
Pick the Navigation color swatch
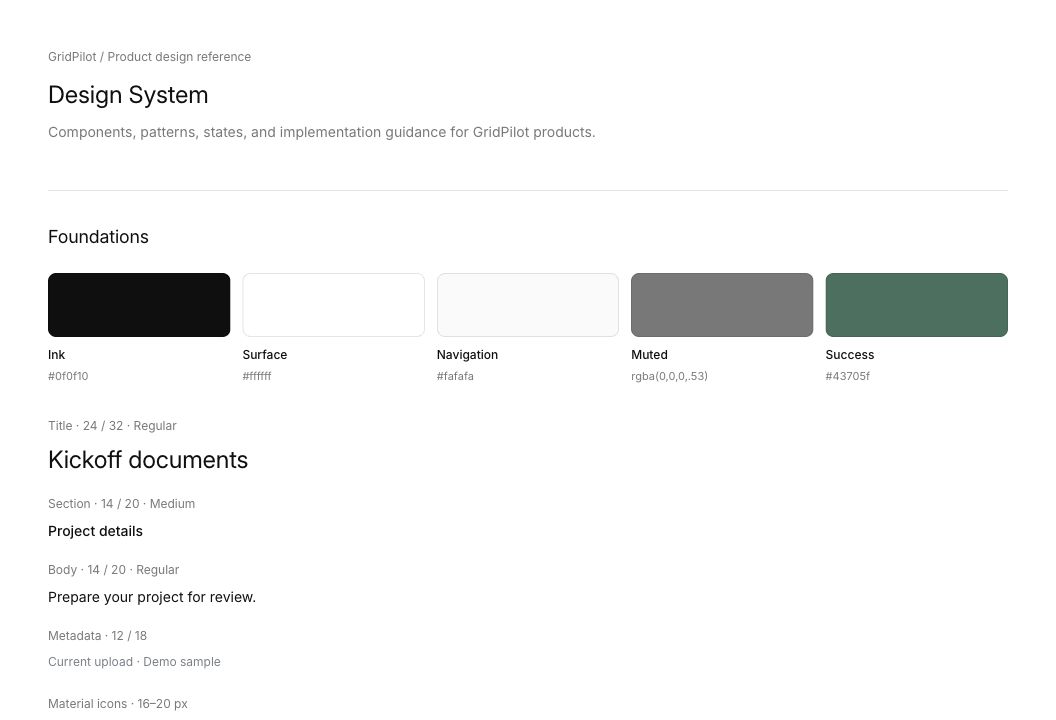527,305
